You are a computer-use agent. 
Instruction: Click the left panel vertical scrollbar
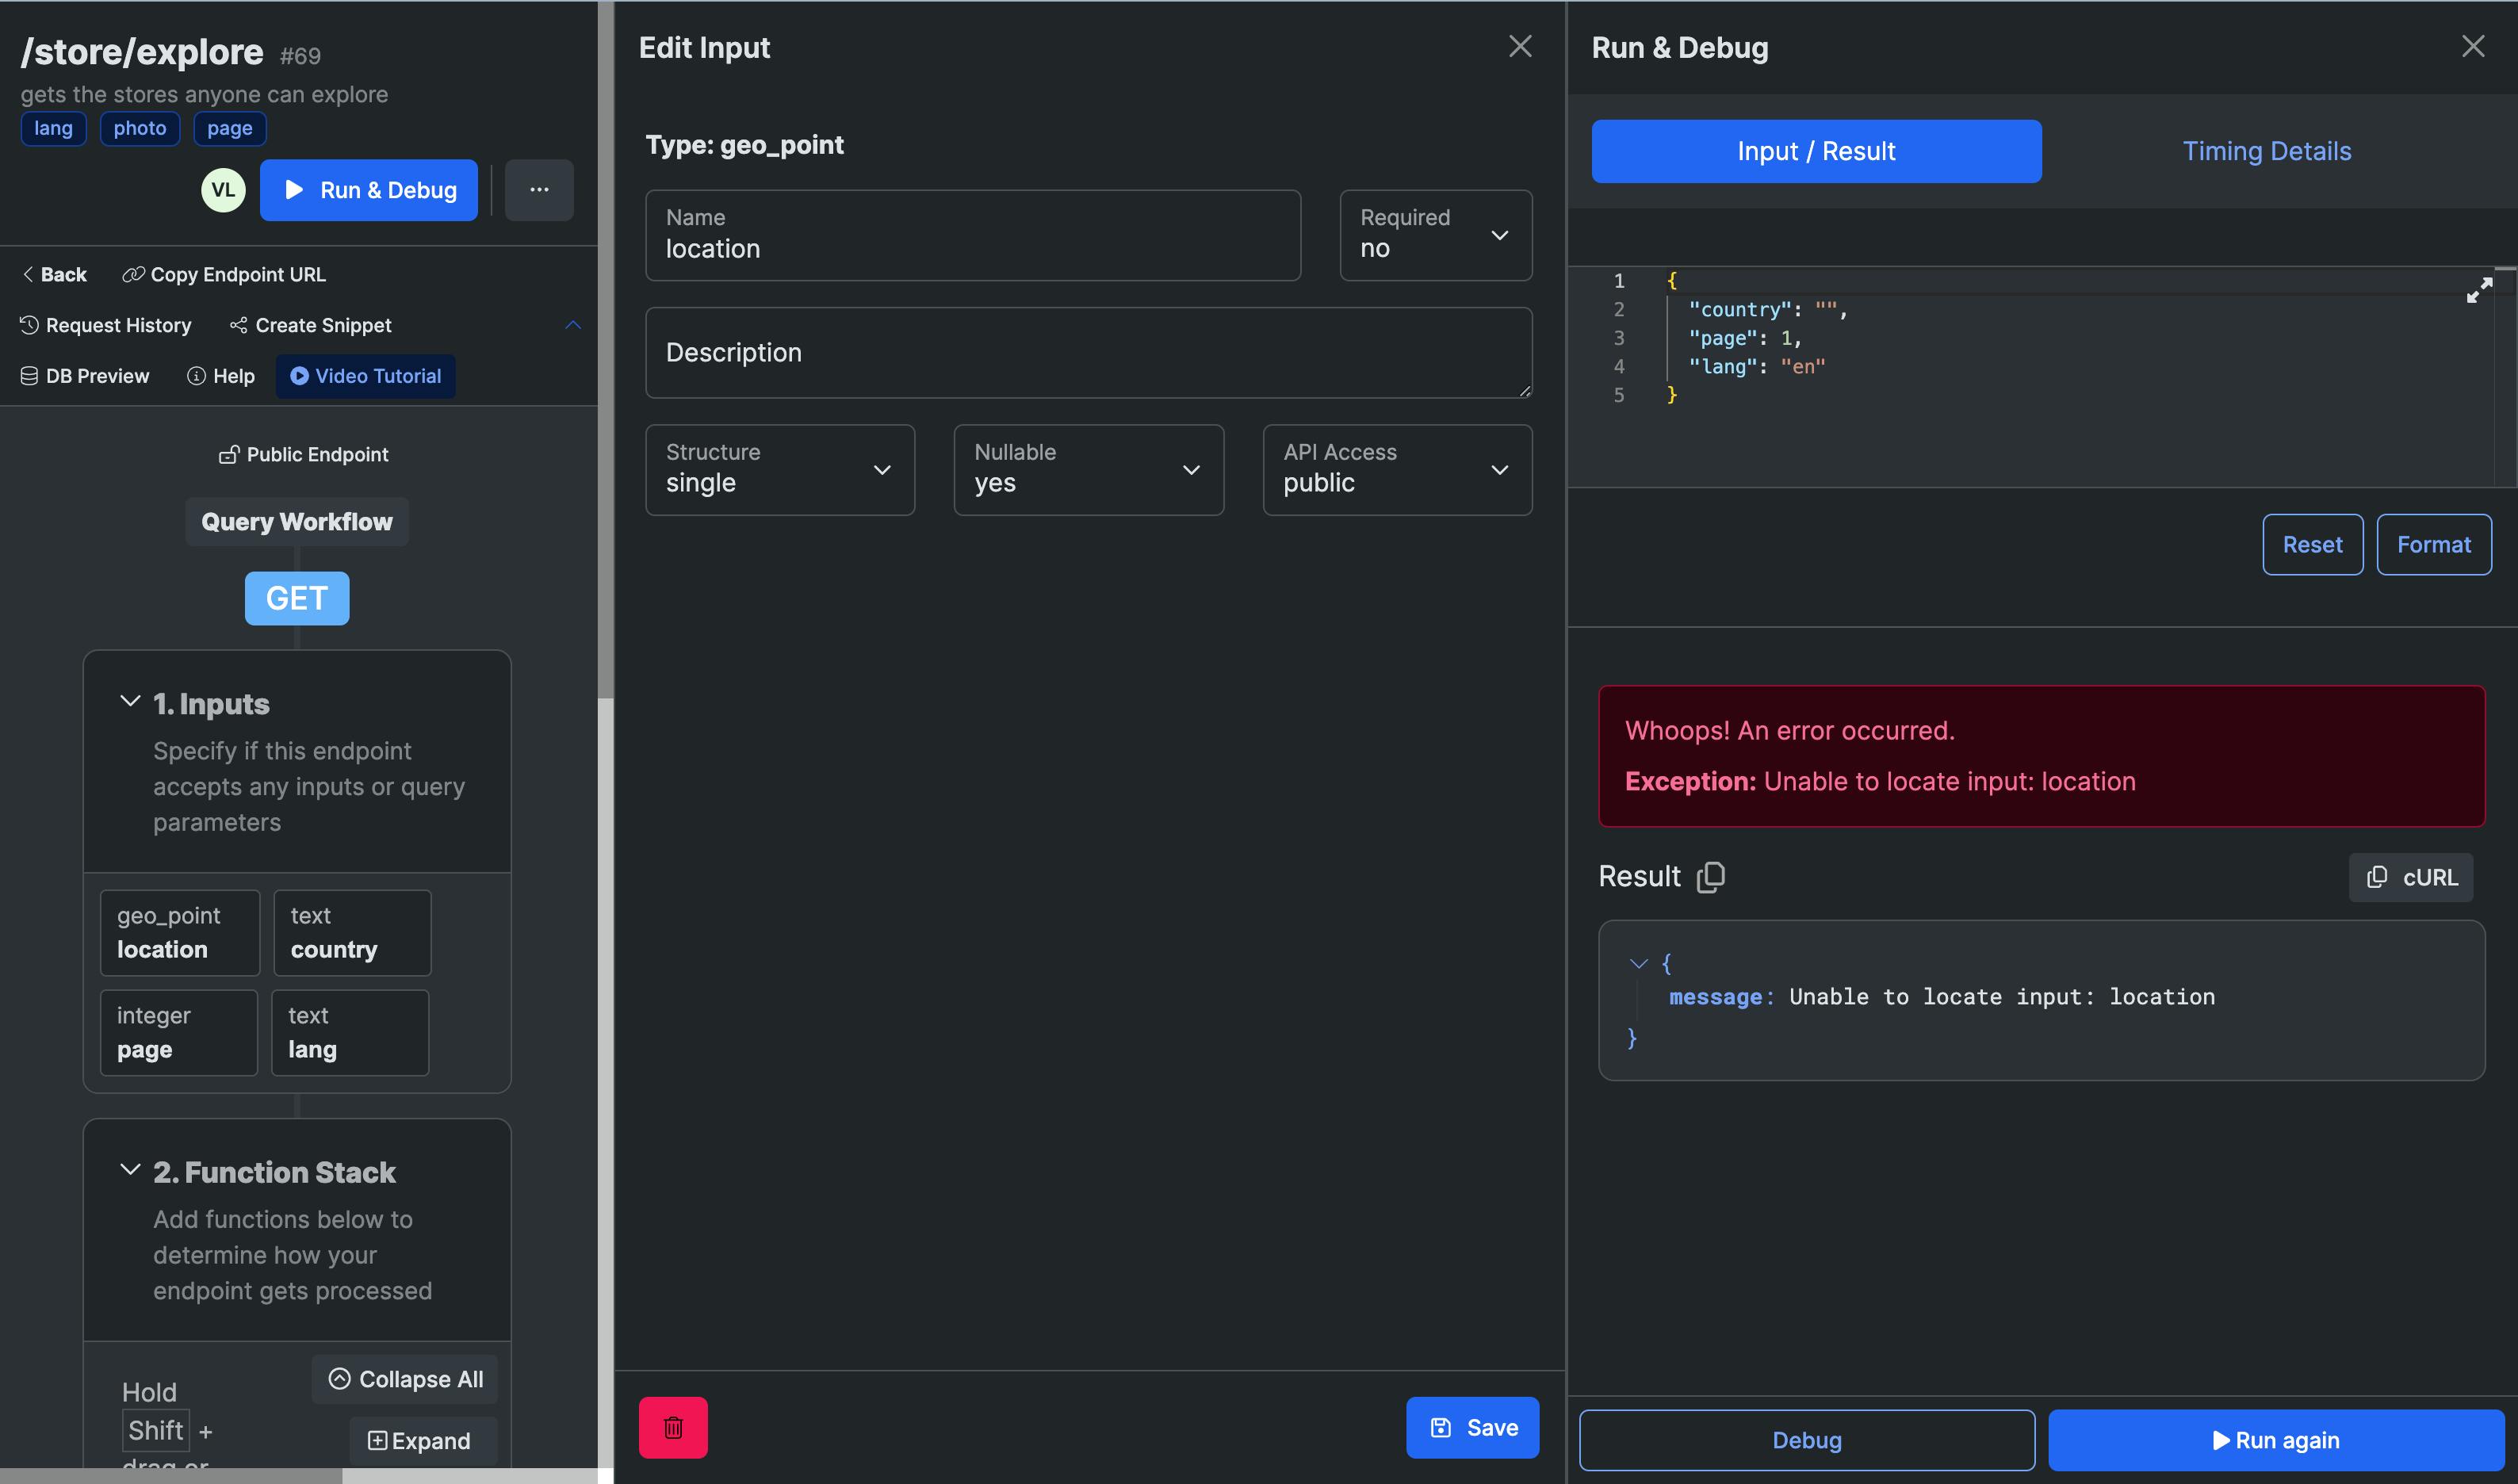point(605,350)
